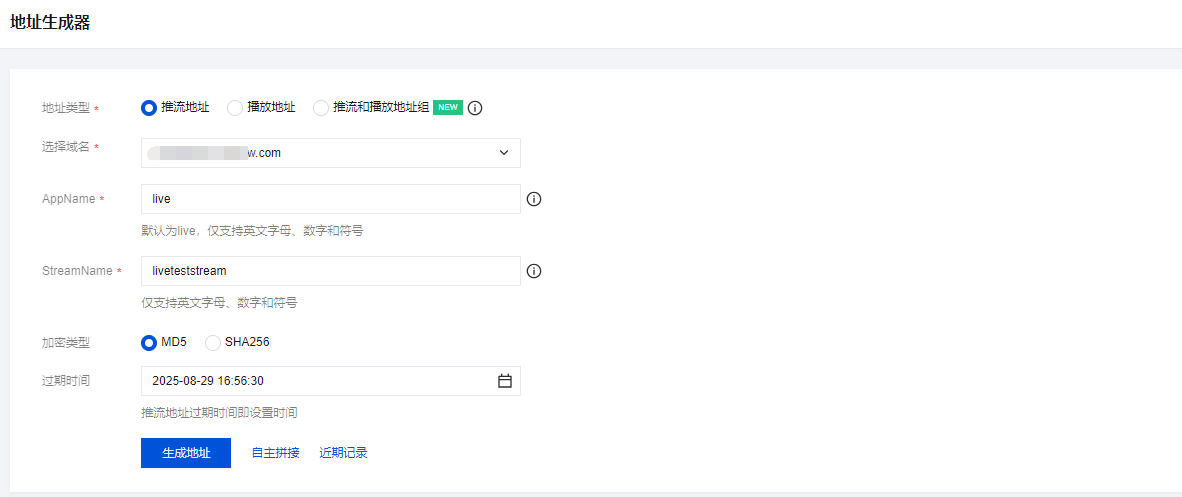
Task: Choose the 推流和播放地址组 radio option
Action: tap(321, 108)
